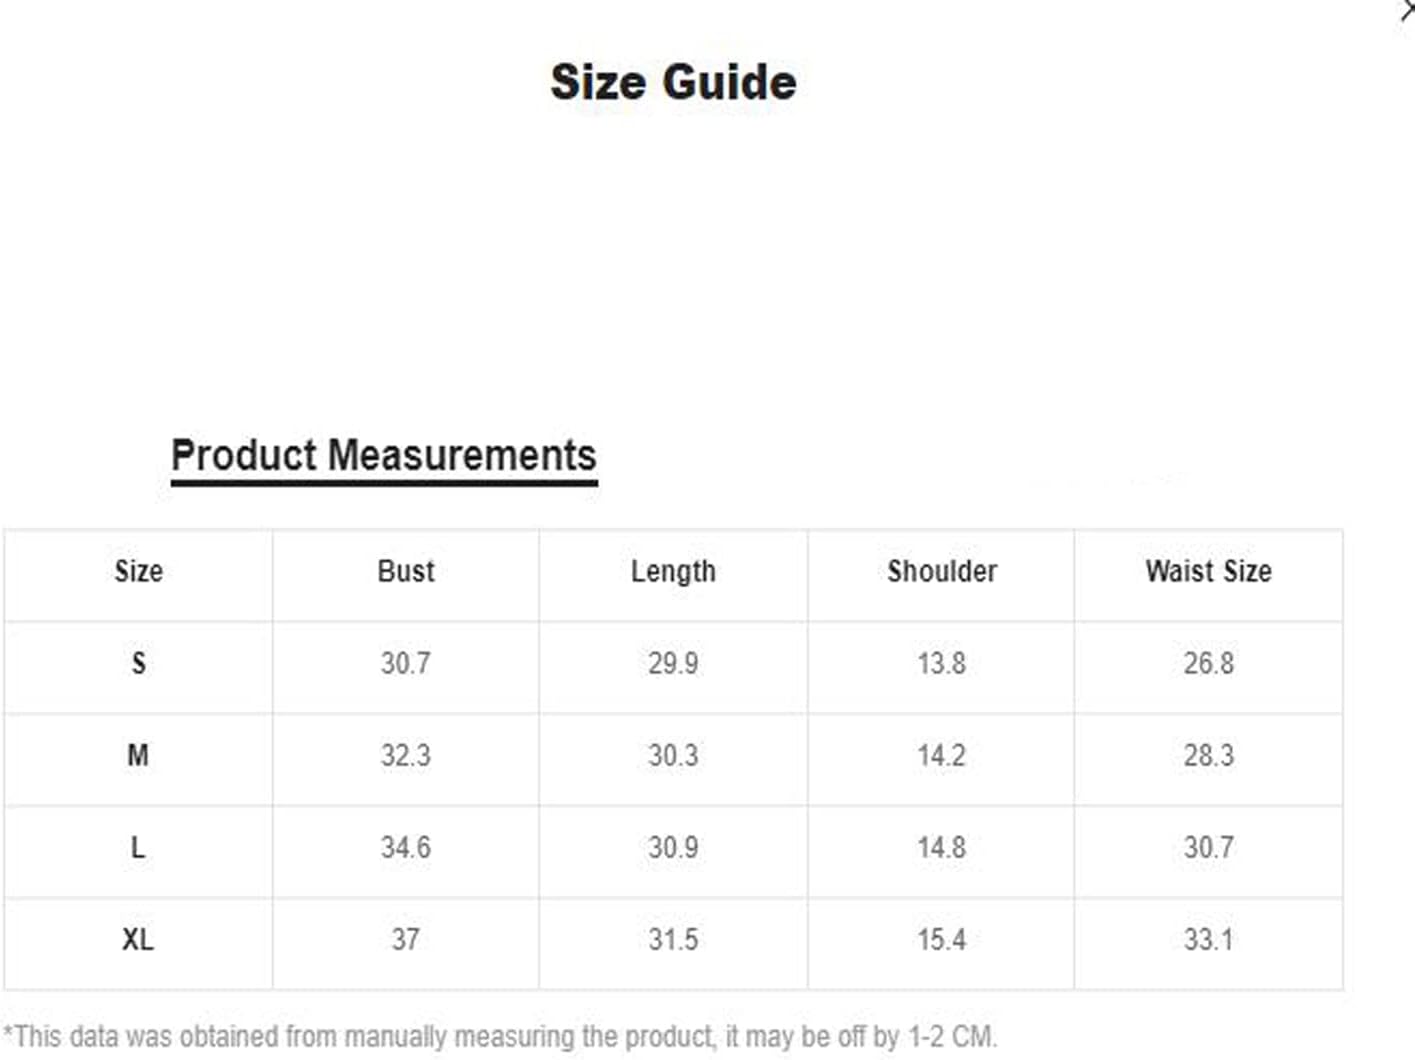Screen dimensions: 1415x1060
Task: Click the bust value 30.7 for size S
Action: (x=406, y=663)
